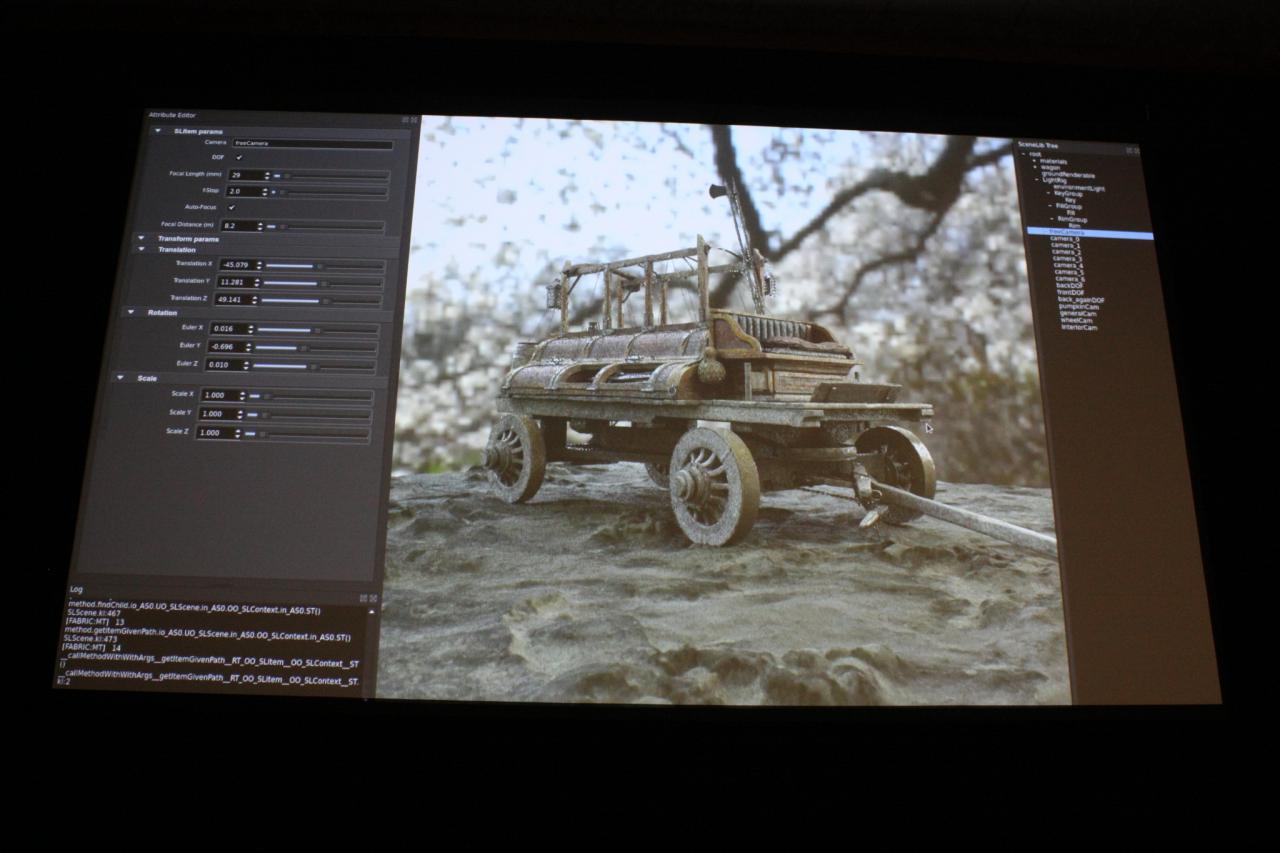Select camera_0 in the tree

[1065, 238]
